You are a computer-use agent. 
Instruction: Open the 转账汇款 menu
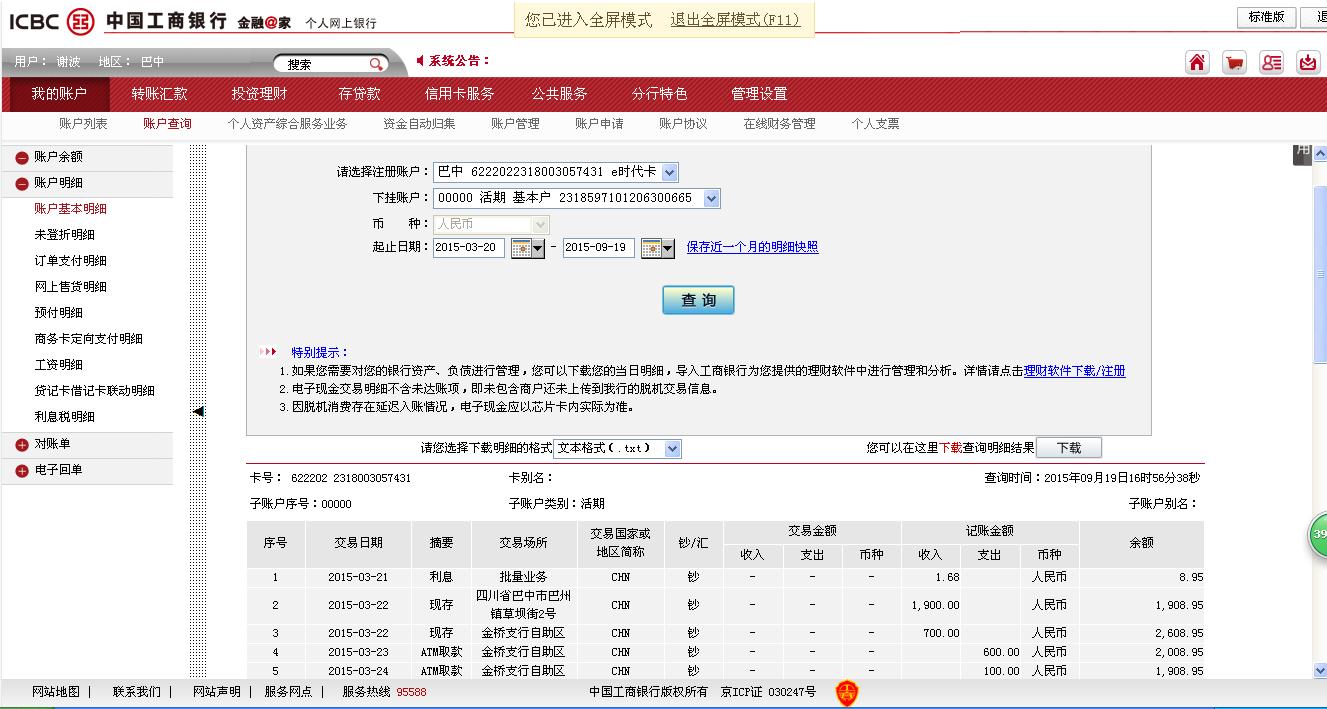[159, 94]
